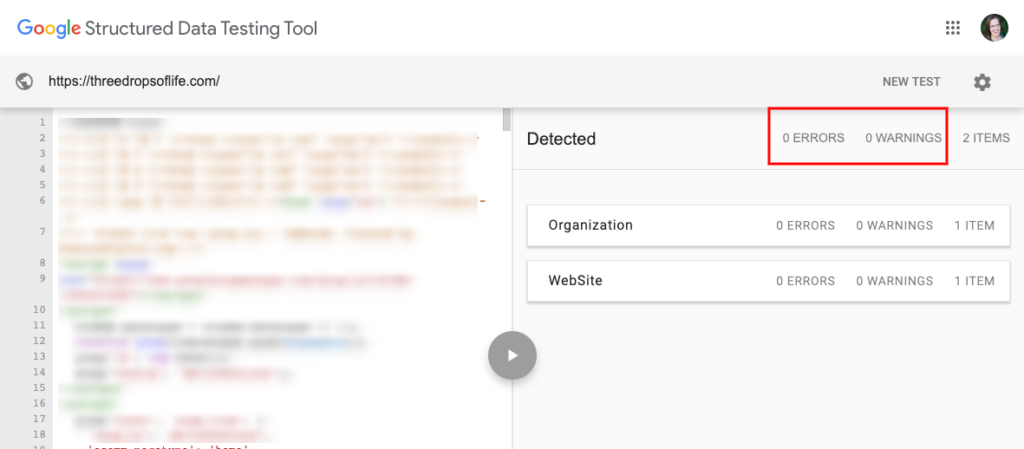Open the Google apps grid icon
This screenshot has width=1024, height=449.
pyautogui.click(x=953, y=28)
